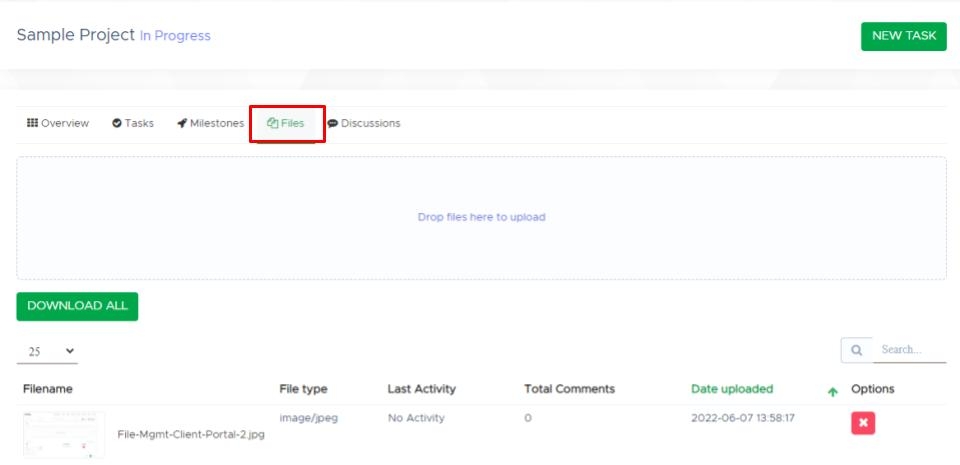
Task: Sort by the Filename column header
Action: tap(48, 389)
